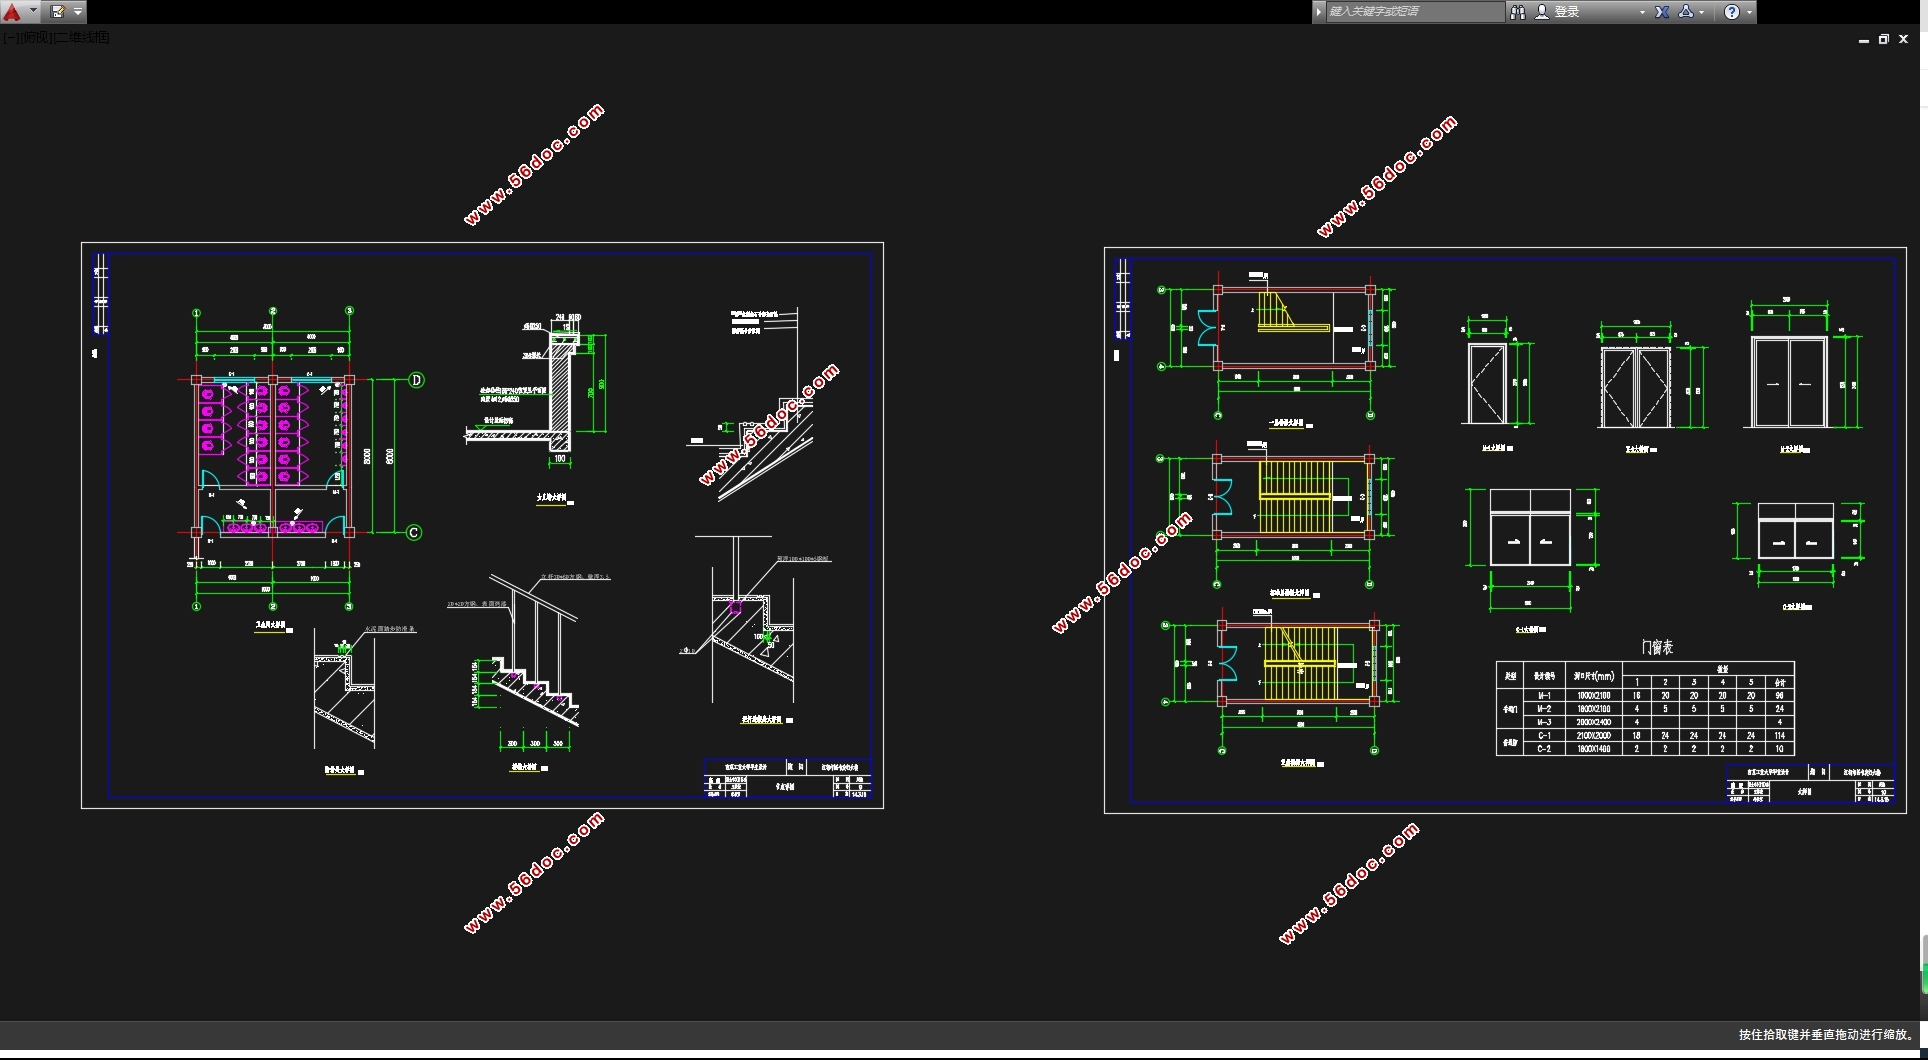Expand the dropdown arrow beside the Help icon
Image resolution: width=1928 pixels, height=1060 pixels.
1749,12
